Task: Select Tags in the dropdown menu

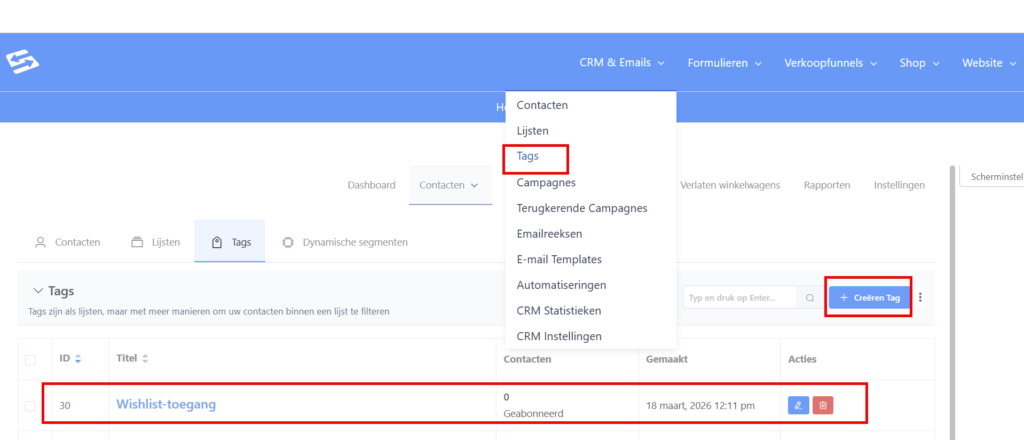Action: pyautogui.click(x=528, y=157)
